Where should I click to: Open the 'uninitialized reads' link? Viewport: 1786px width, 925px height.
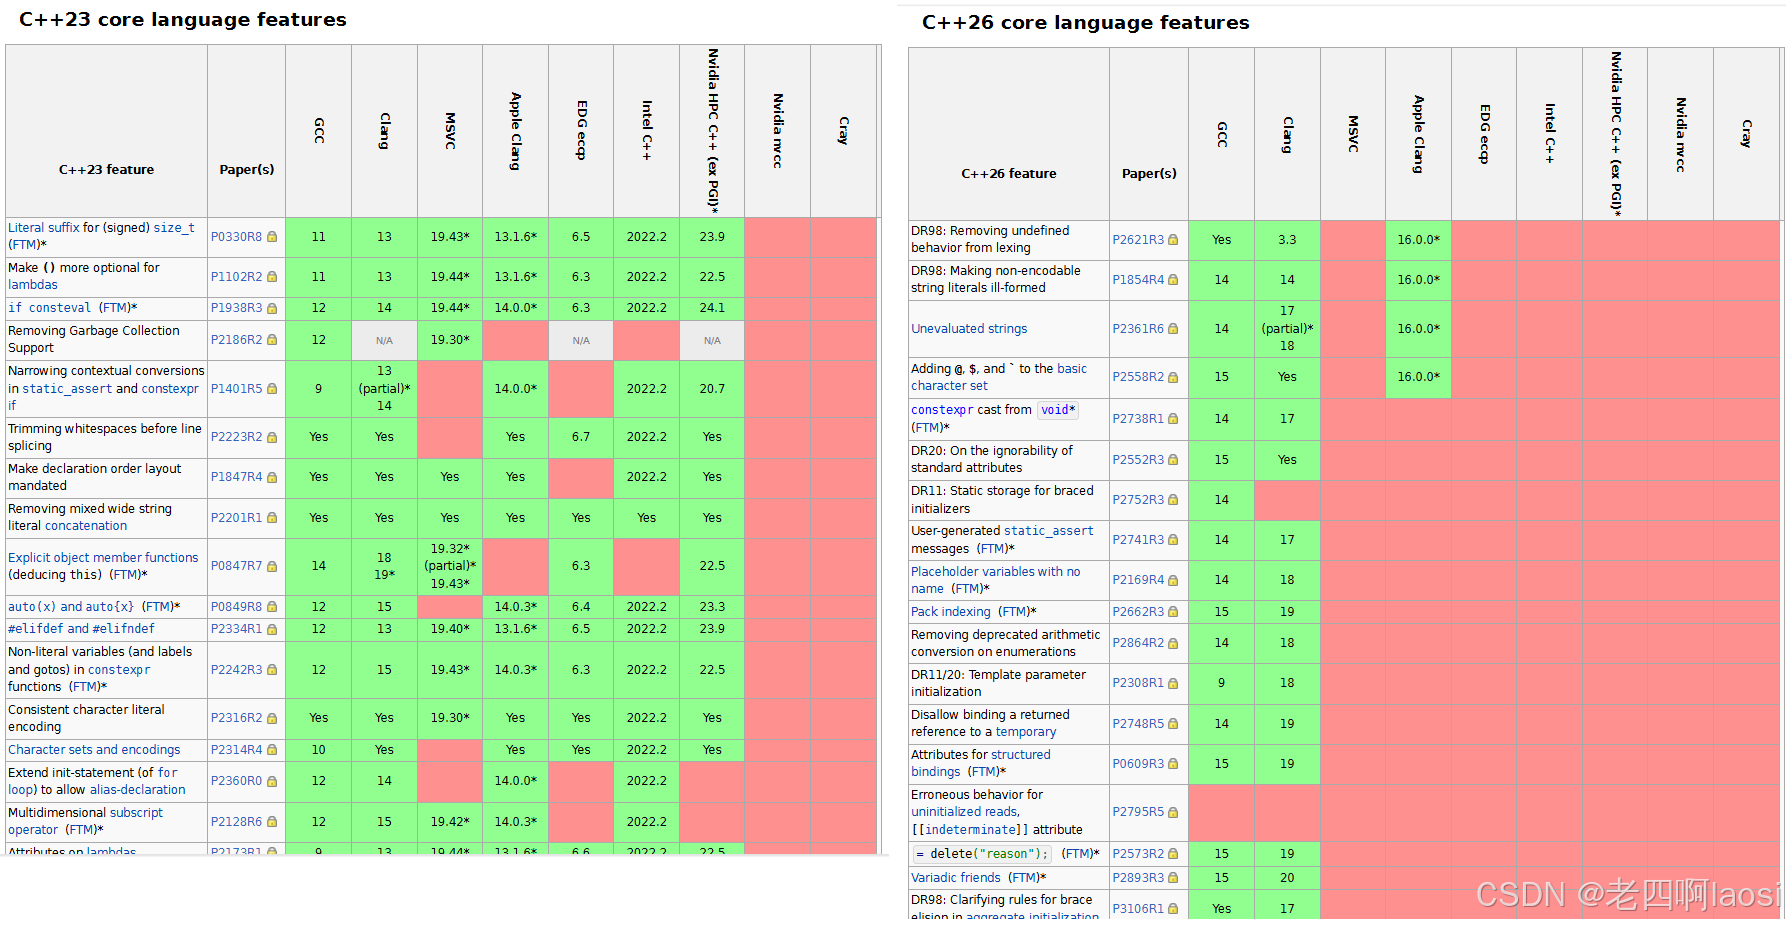[964, 812]
